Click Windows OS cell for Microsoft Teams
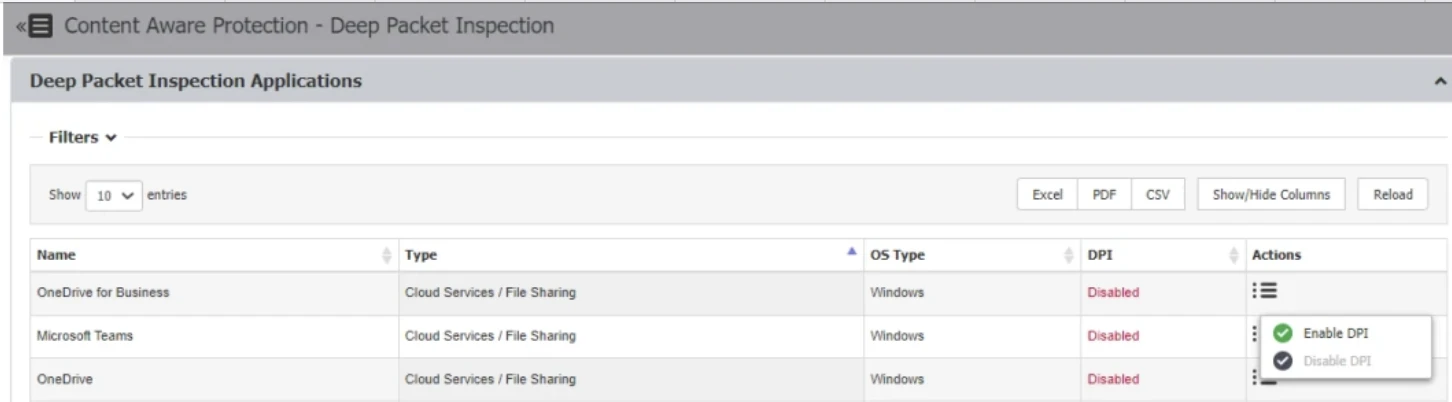The width and height of the screenshot is (1452, 402). click(972, 336)
